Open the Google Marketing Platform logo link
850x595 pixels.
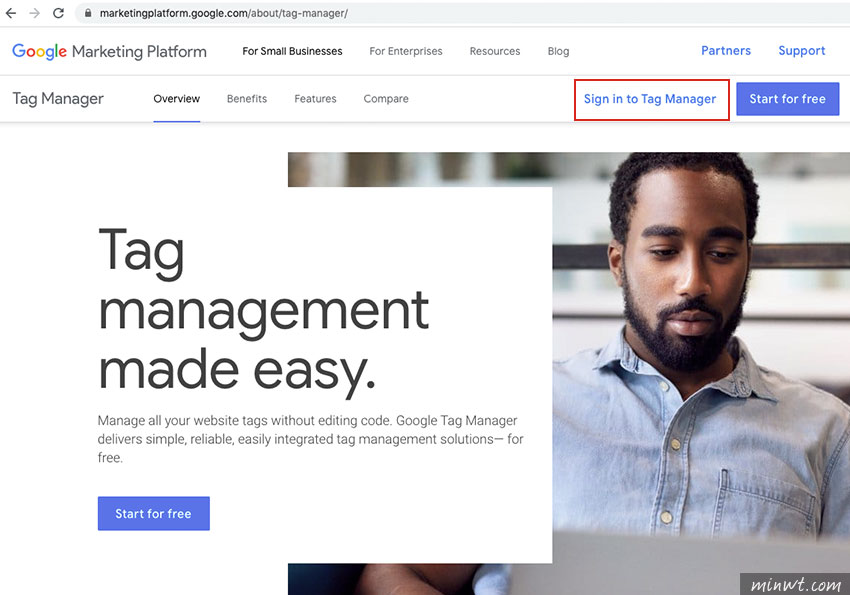point(109,51)
